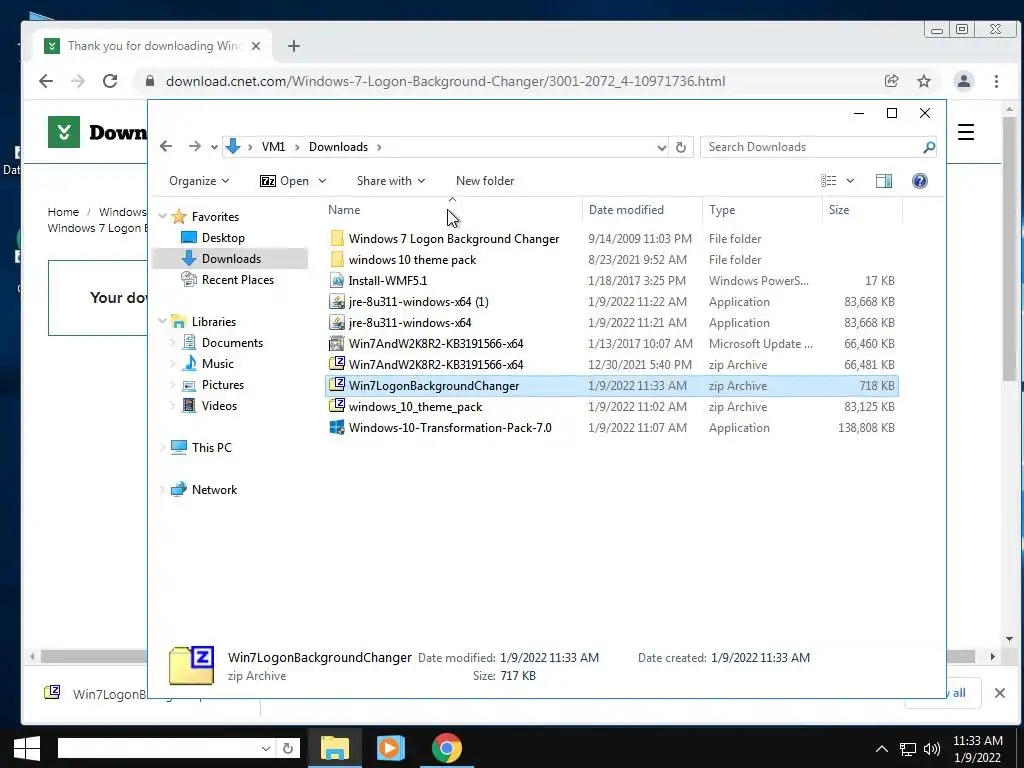Image resolution: width=1024 pixels, height=768 pixels.
Task: Open Explorer help
Action: (920, 181)
